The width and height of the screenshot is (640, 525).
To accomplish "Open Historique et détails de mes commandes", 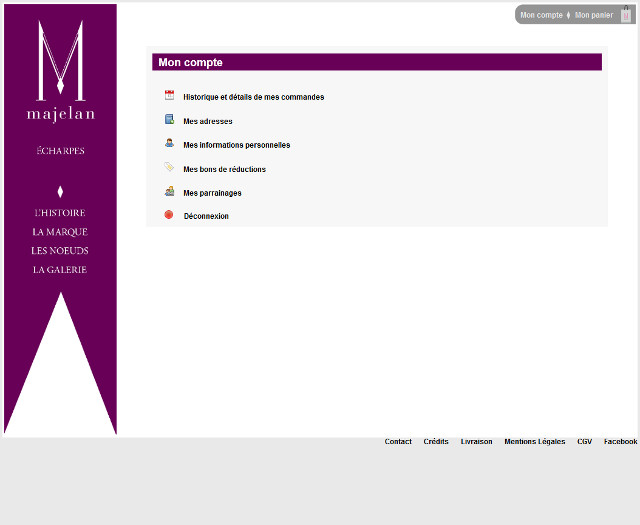I will coord(253,97).
